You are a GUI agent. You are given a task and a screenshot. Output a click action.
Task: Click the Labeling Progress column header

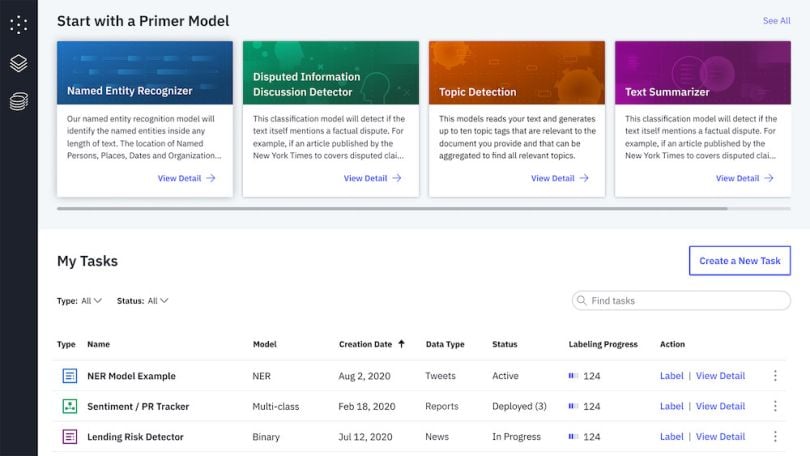(x=603, y=344)
